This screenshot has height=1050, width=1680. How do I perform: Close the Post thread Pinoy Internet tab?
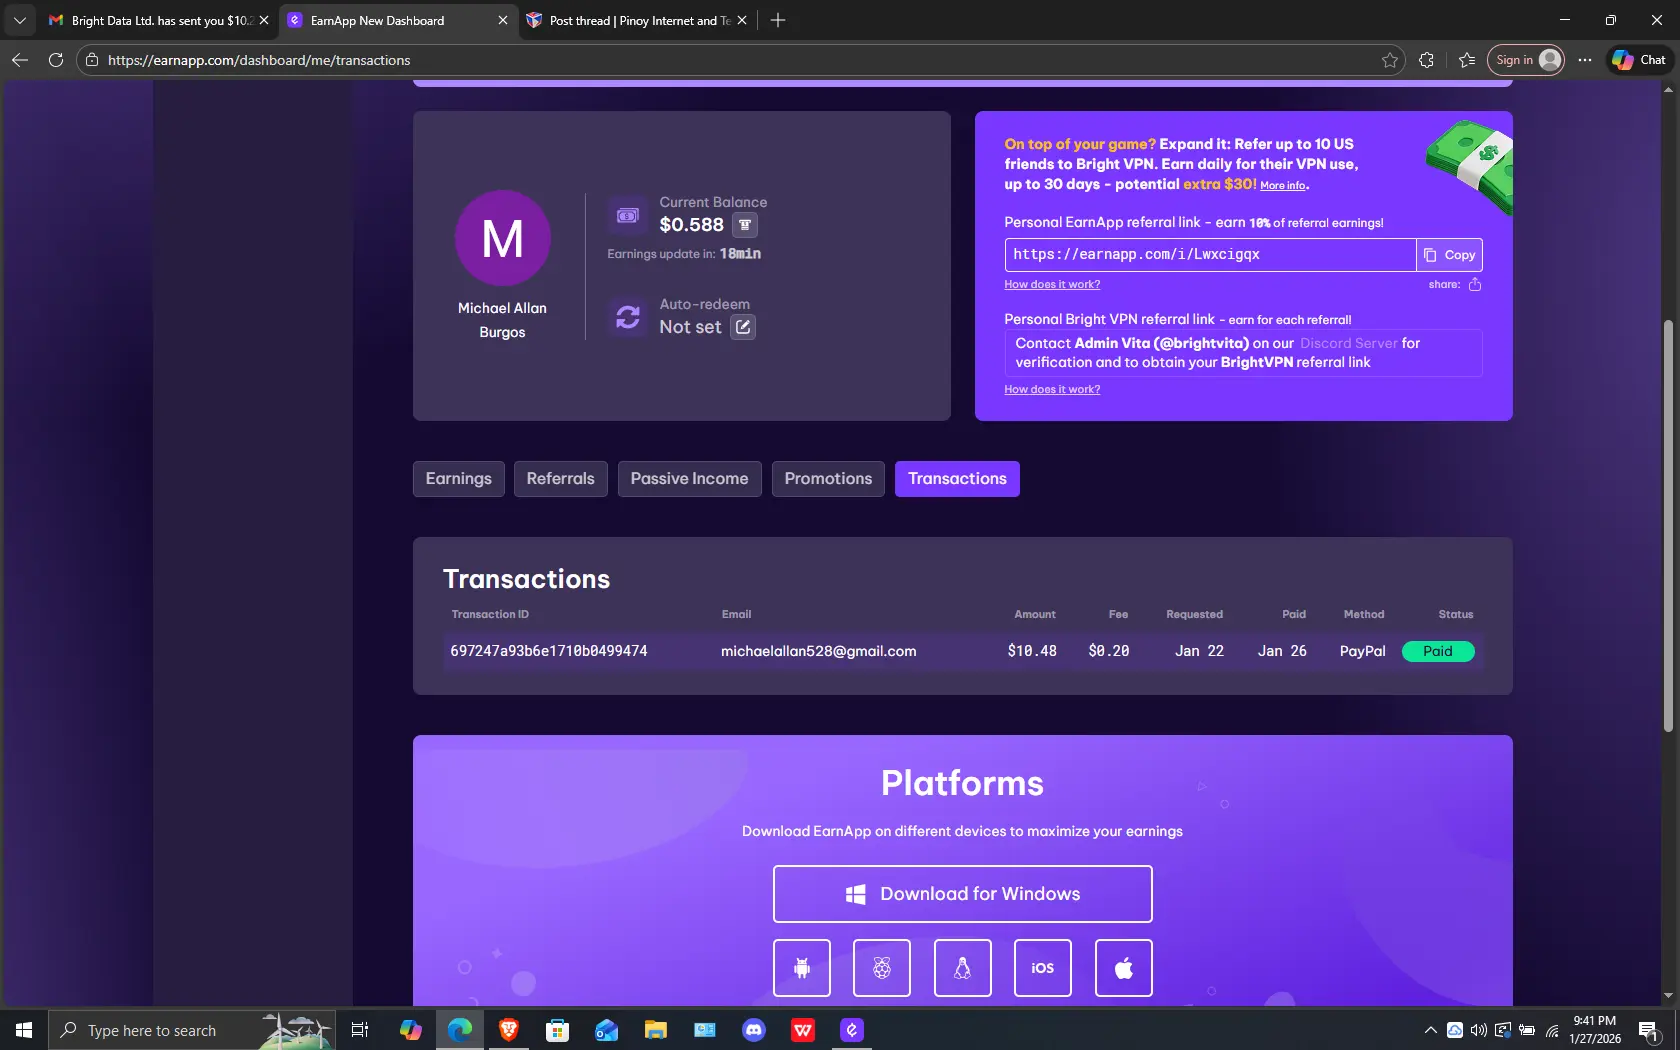742,20
